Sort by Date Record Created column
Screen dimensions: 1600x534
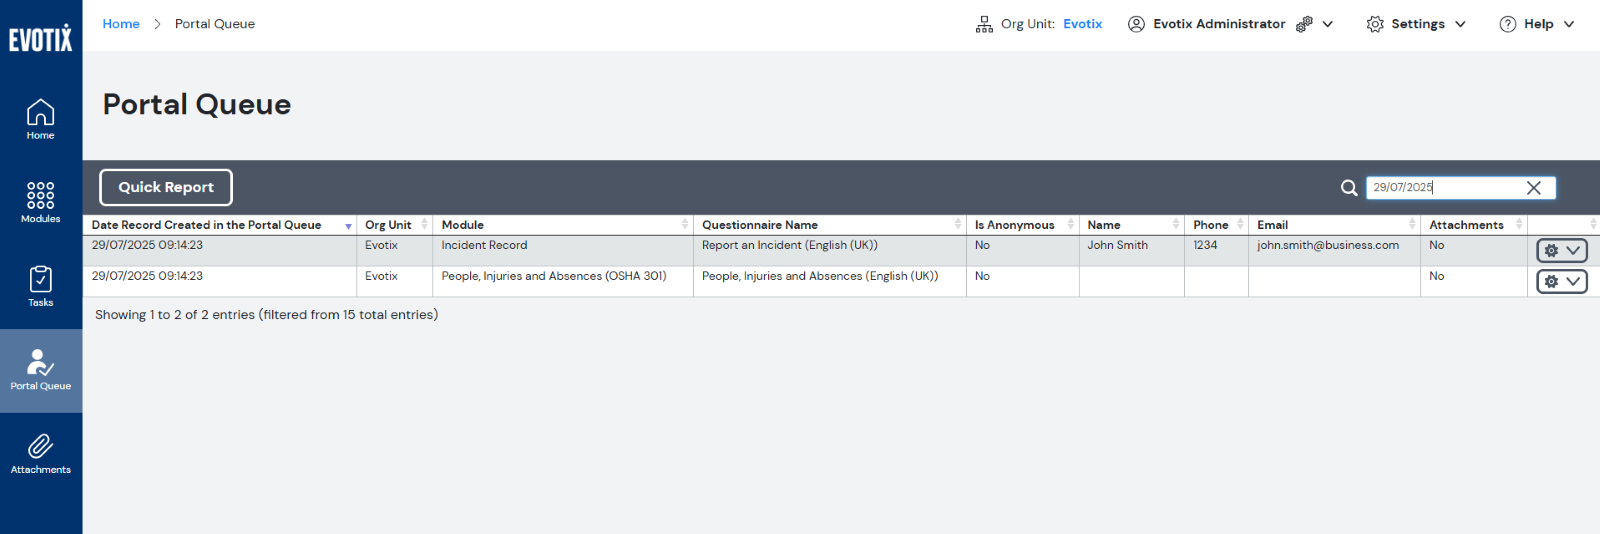[206, 225]
